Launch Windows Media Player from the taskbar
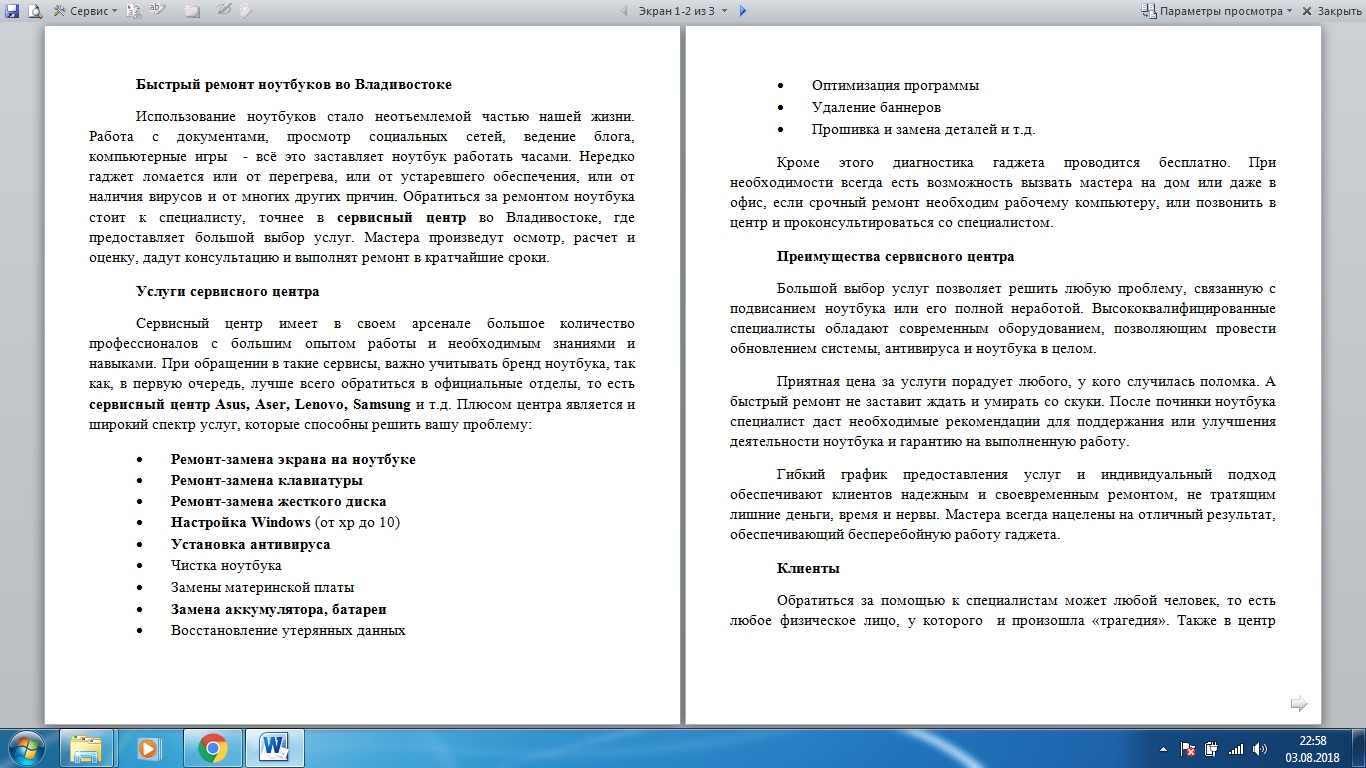1366x768 pixels. click(x=149, y=748)
